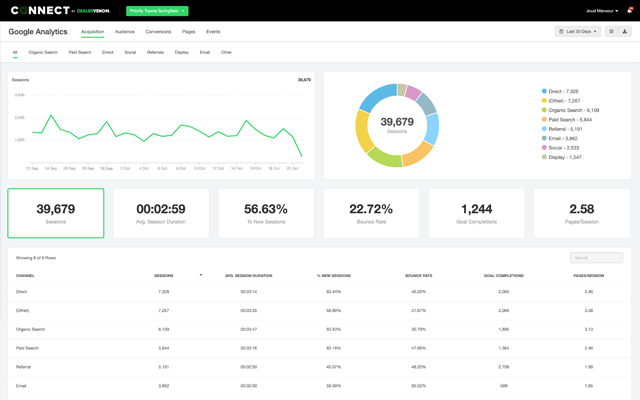This screenshot has width=640, height=400.
Task: Select the 2.58 Pages/Session card
Action: click(x=582, y=213)
